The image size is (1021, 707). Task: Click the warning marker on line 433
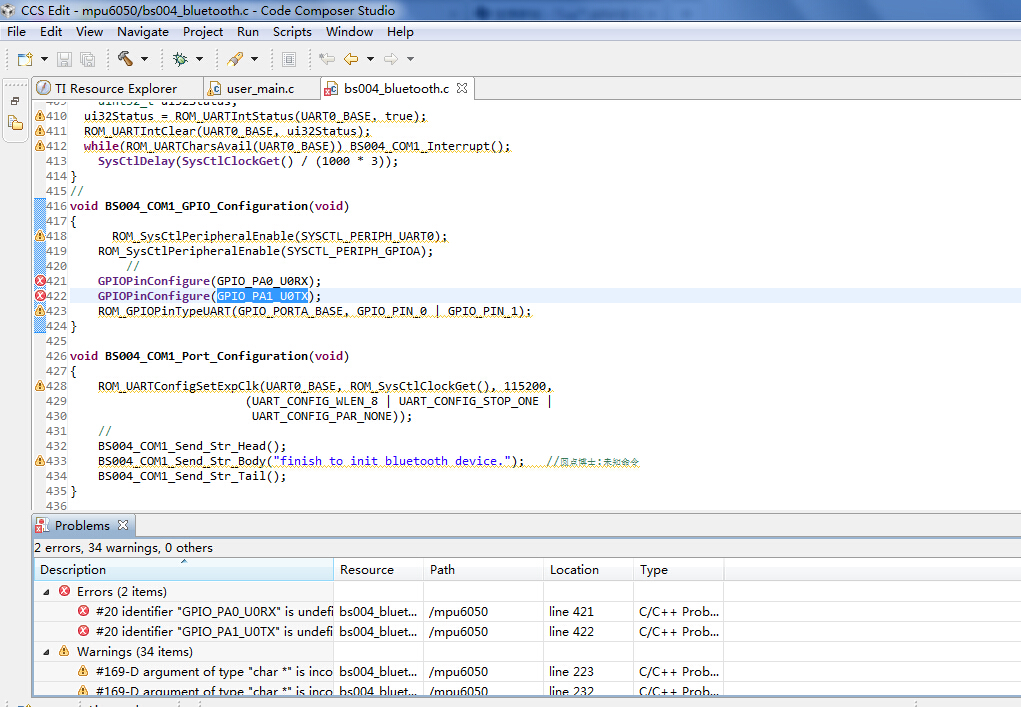tap(40, 461)
